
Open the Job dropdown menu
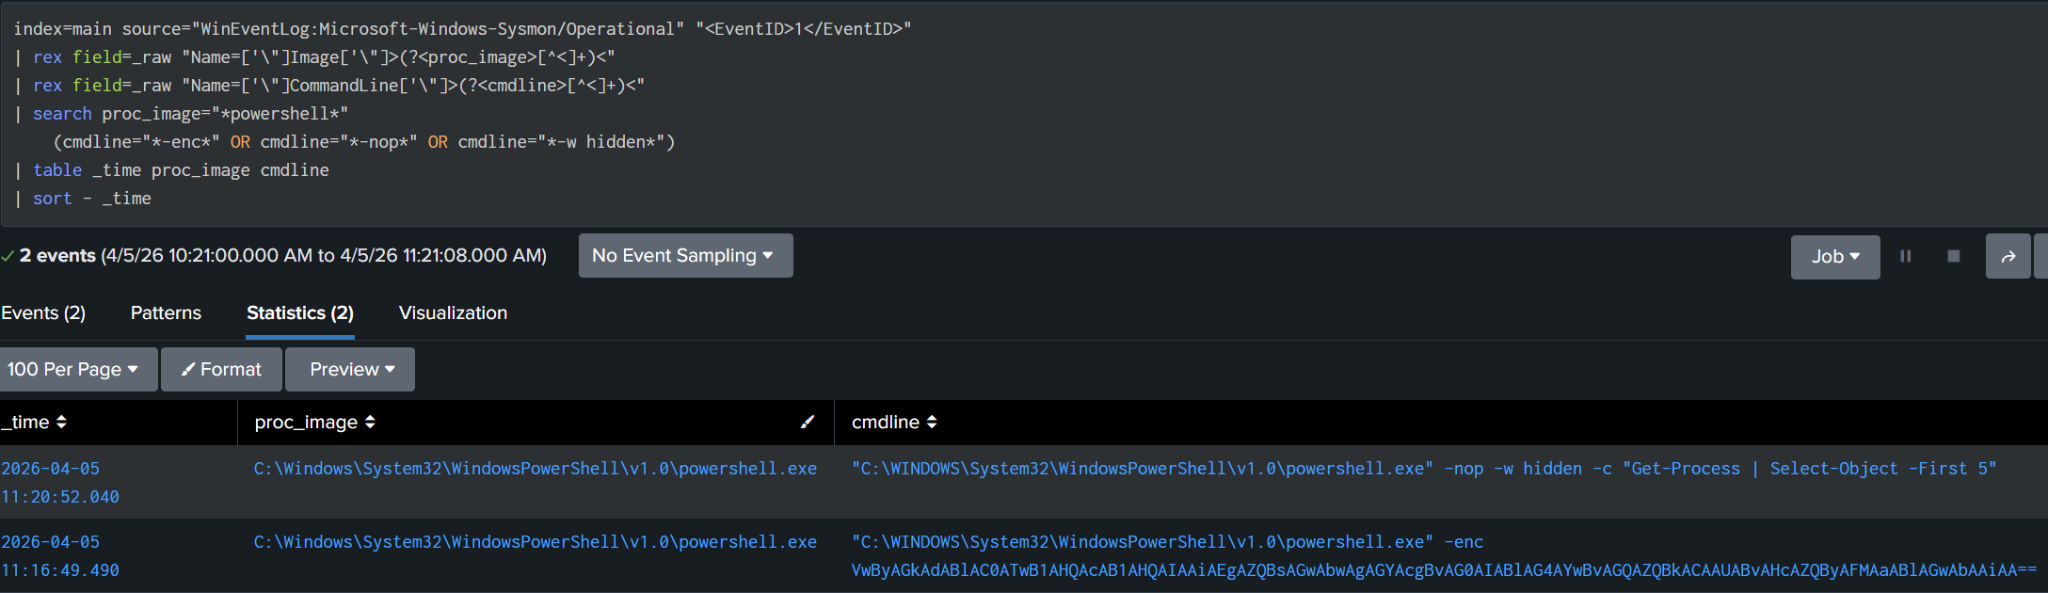coord(1835,256)
